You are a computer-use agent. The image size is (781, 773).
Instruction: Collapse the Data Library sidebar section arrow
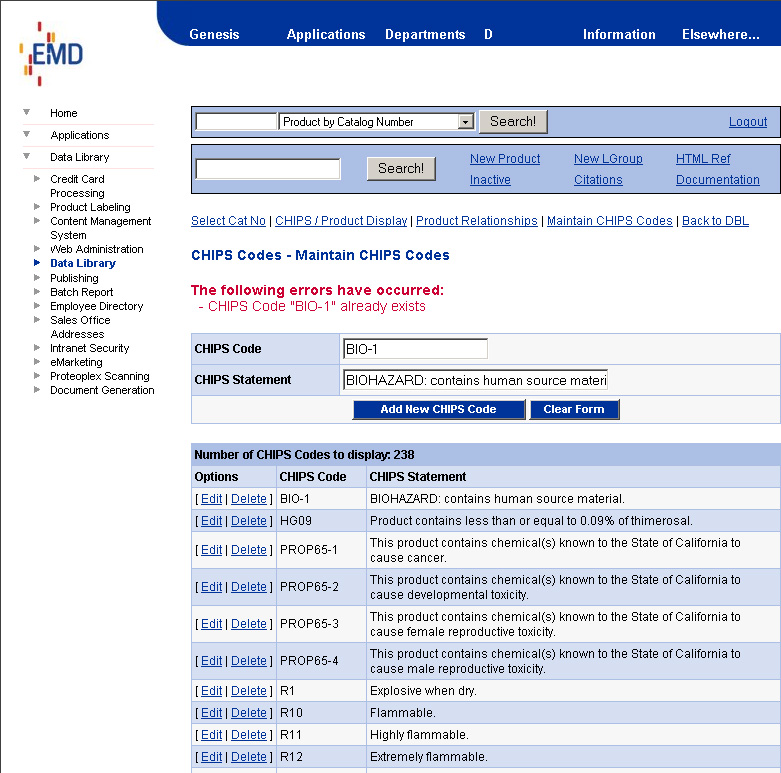click(27, 156)
